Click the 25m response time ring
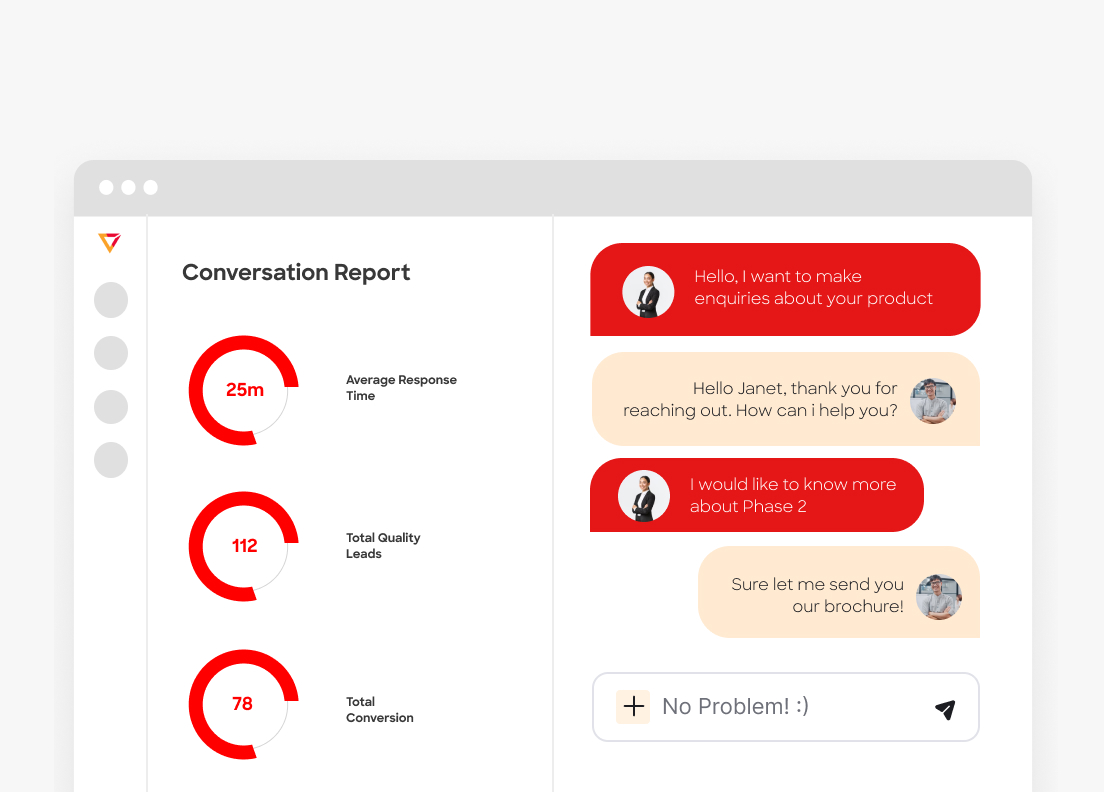This screenshot has width=1104, height=792. coord(244,390)
